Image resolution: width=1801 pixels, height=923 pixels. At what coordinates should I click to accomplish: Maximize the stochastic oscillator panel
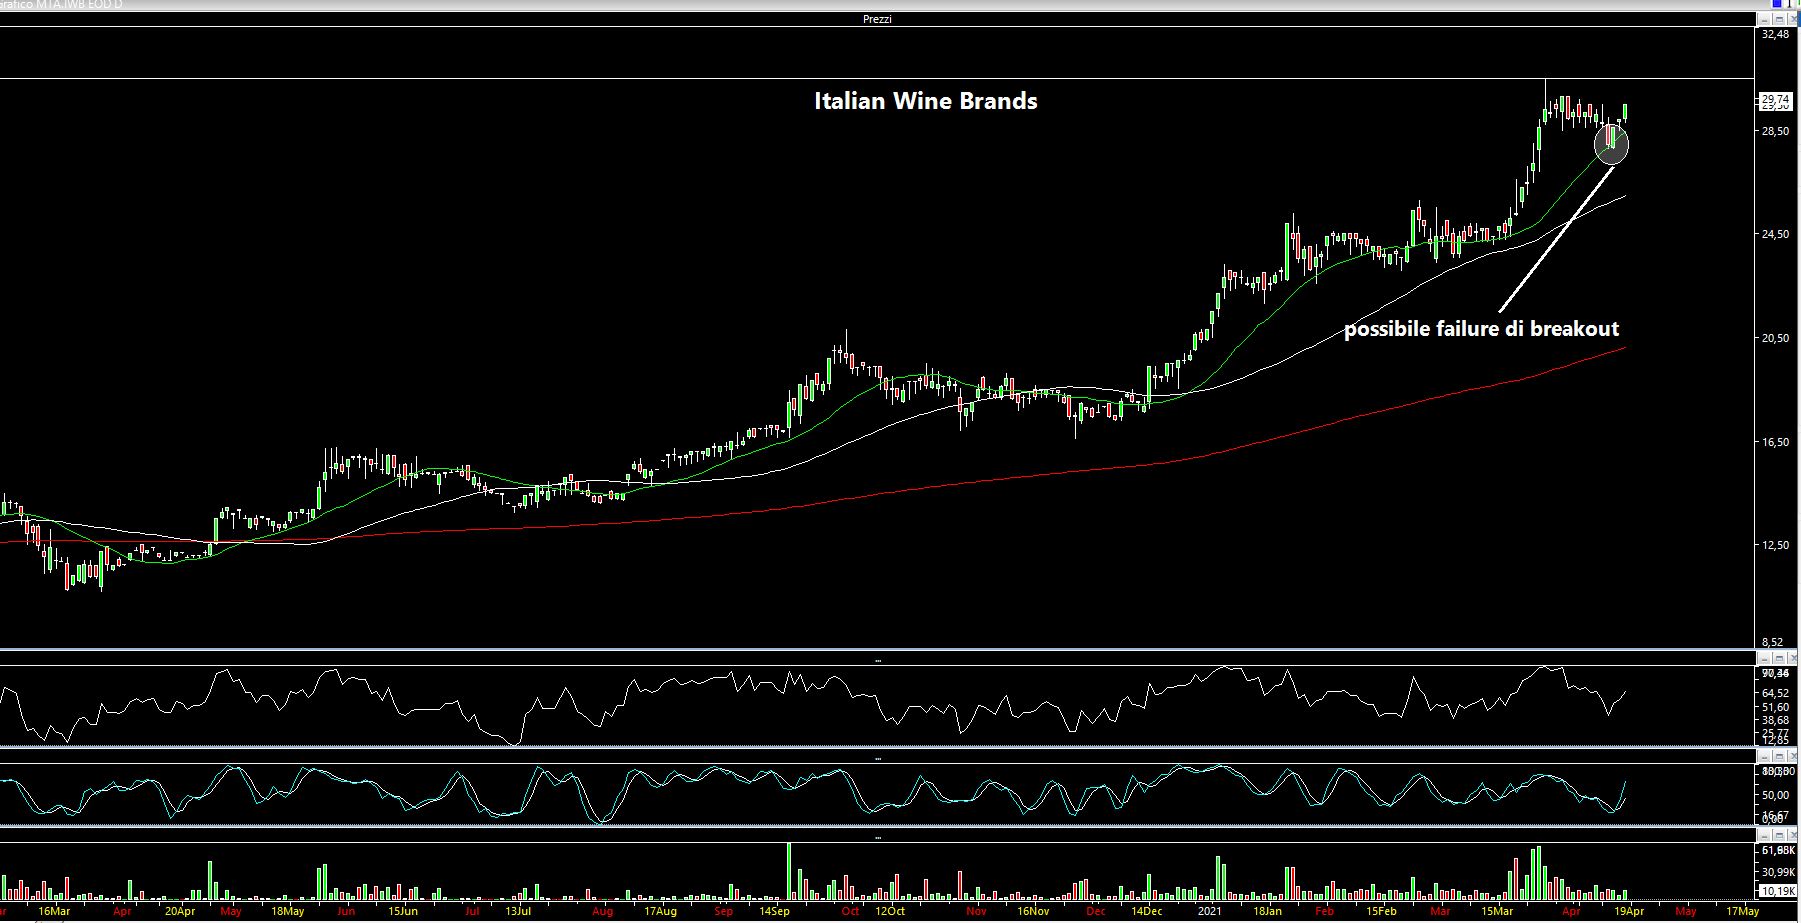click(x=1779, y=756)
